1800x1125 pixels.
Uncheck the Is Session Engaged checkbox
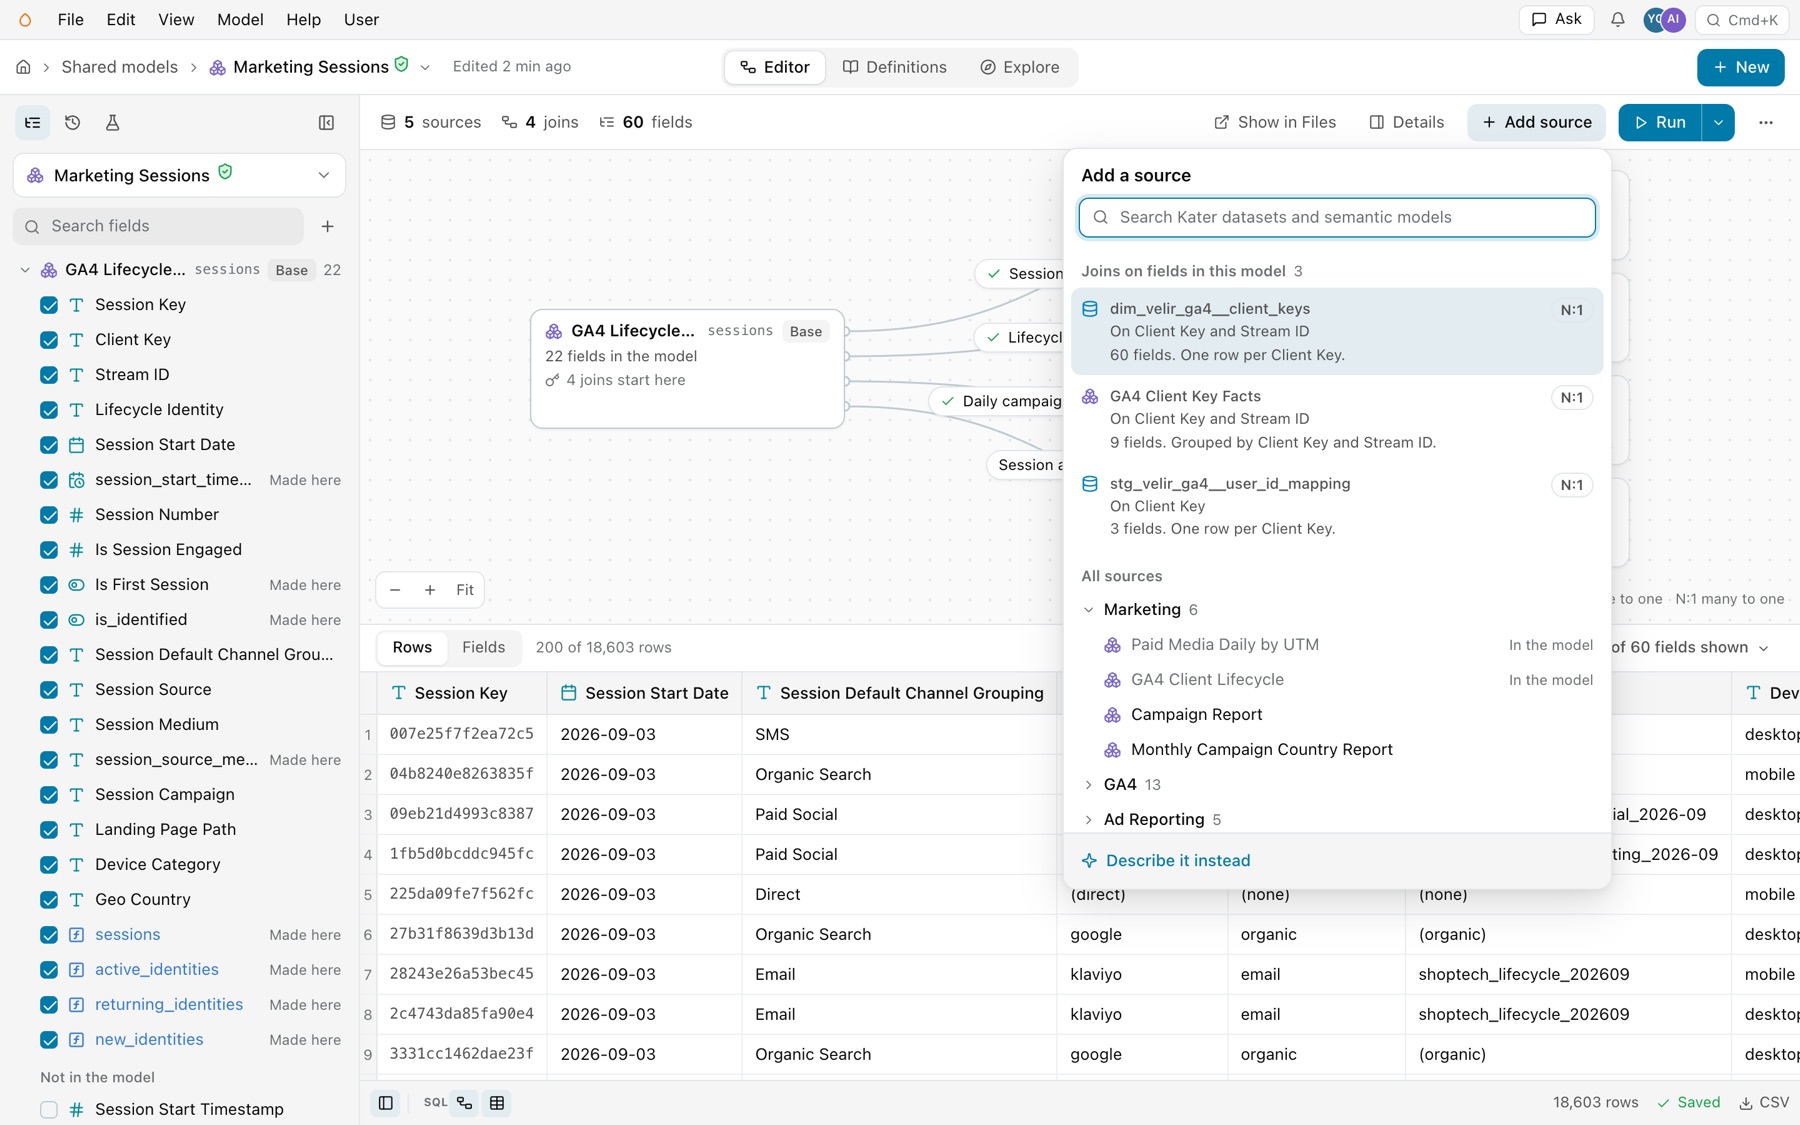click(49, 550)
